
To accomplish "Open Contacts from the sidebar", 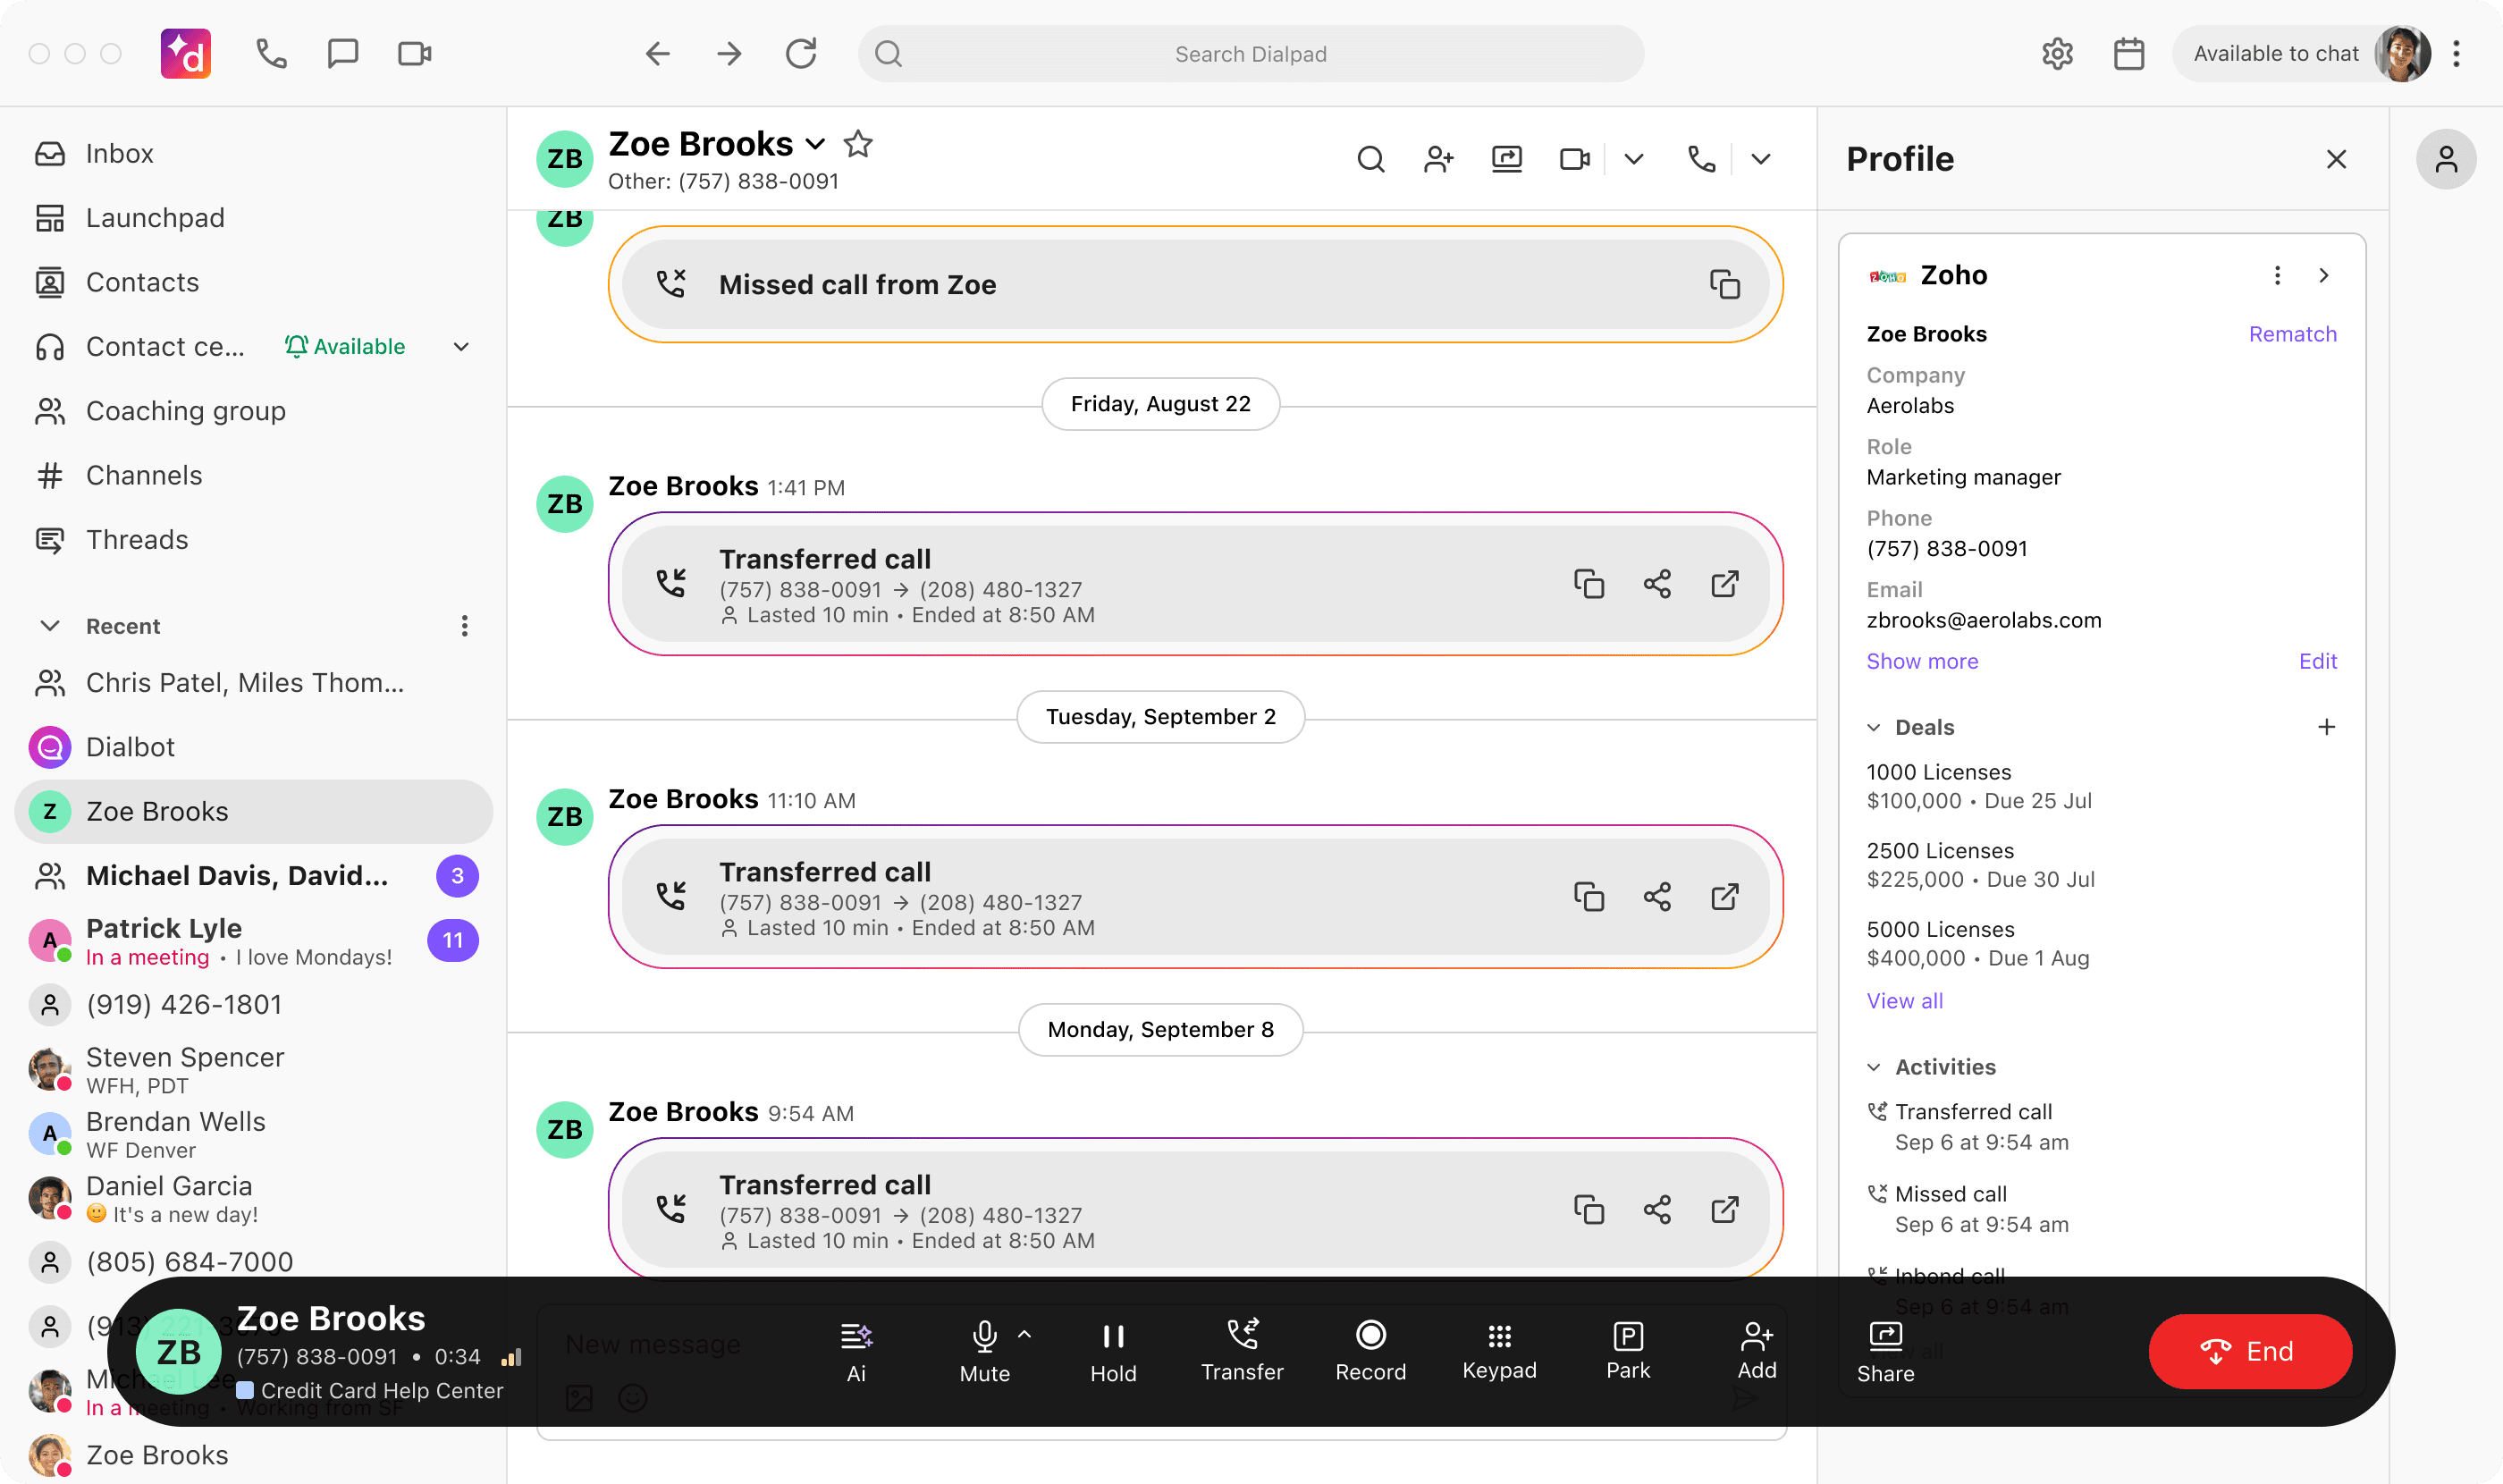I will pyautogui.click(x=142, y=282).
